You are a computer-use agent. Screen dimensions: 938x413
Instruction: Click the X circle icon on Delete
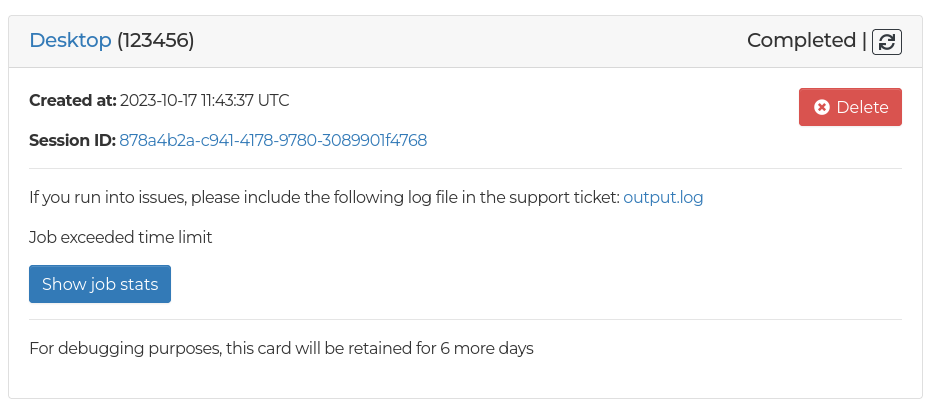point(822,107)
